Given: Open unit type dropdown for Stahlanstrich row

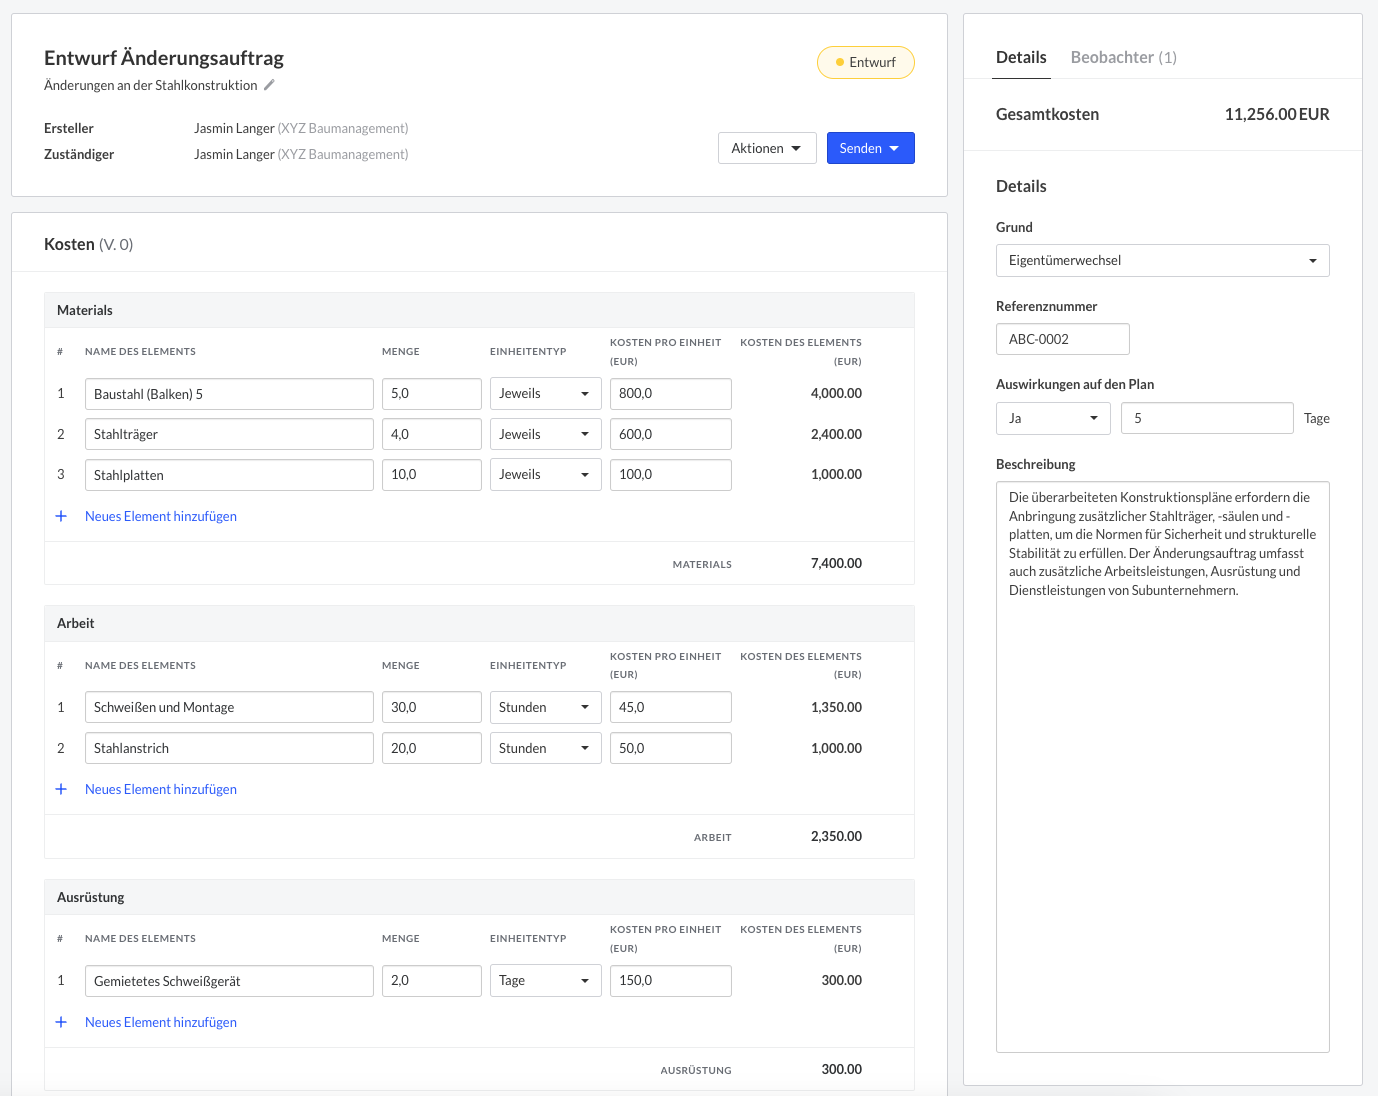Looking at the screenshot, I should 545,748.
